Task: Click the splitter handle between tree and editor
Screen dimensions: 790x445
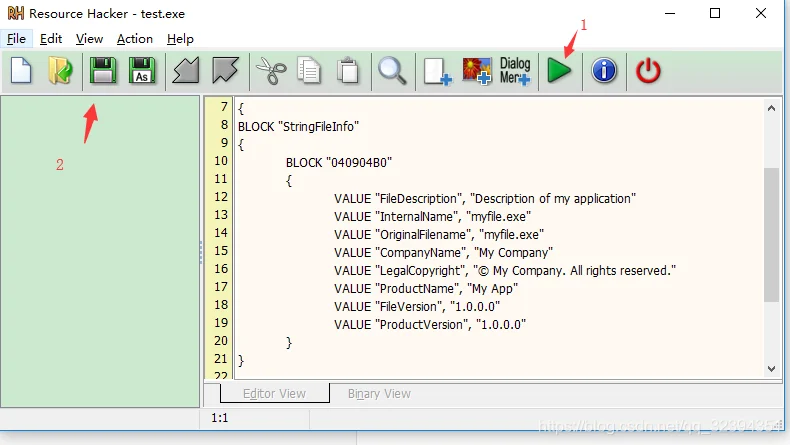Action: point(201,252)
